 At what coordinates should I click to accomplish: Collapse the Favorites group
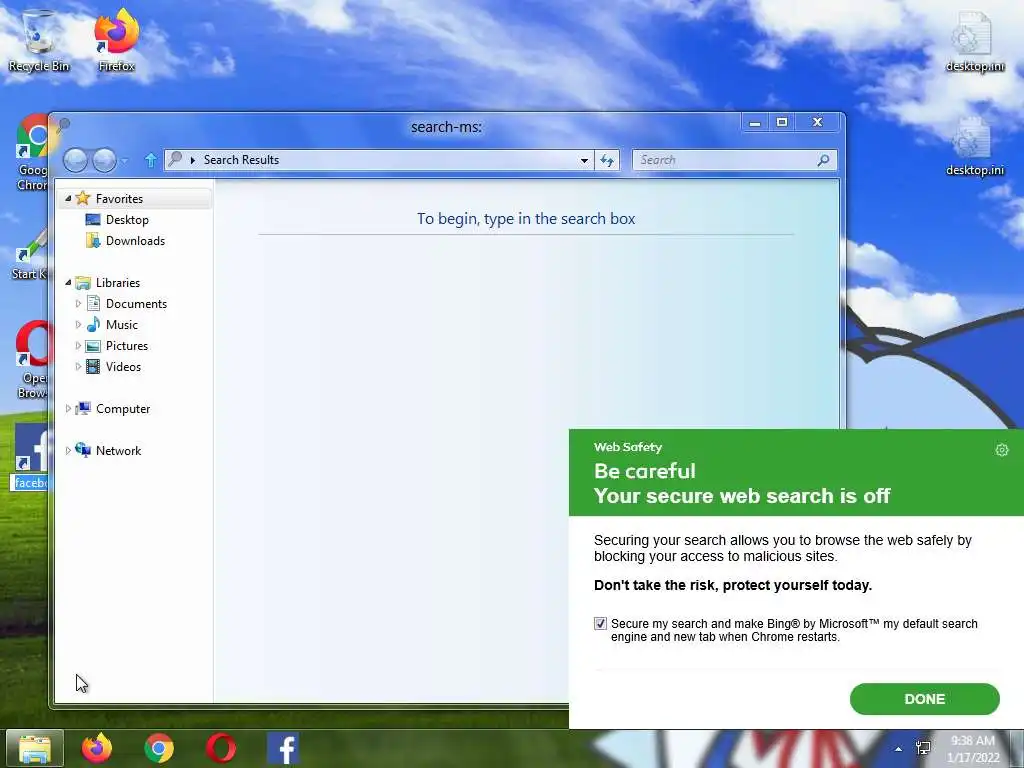click(68, 199)
